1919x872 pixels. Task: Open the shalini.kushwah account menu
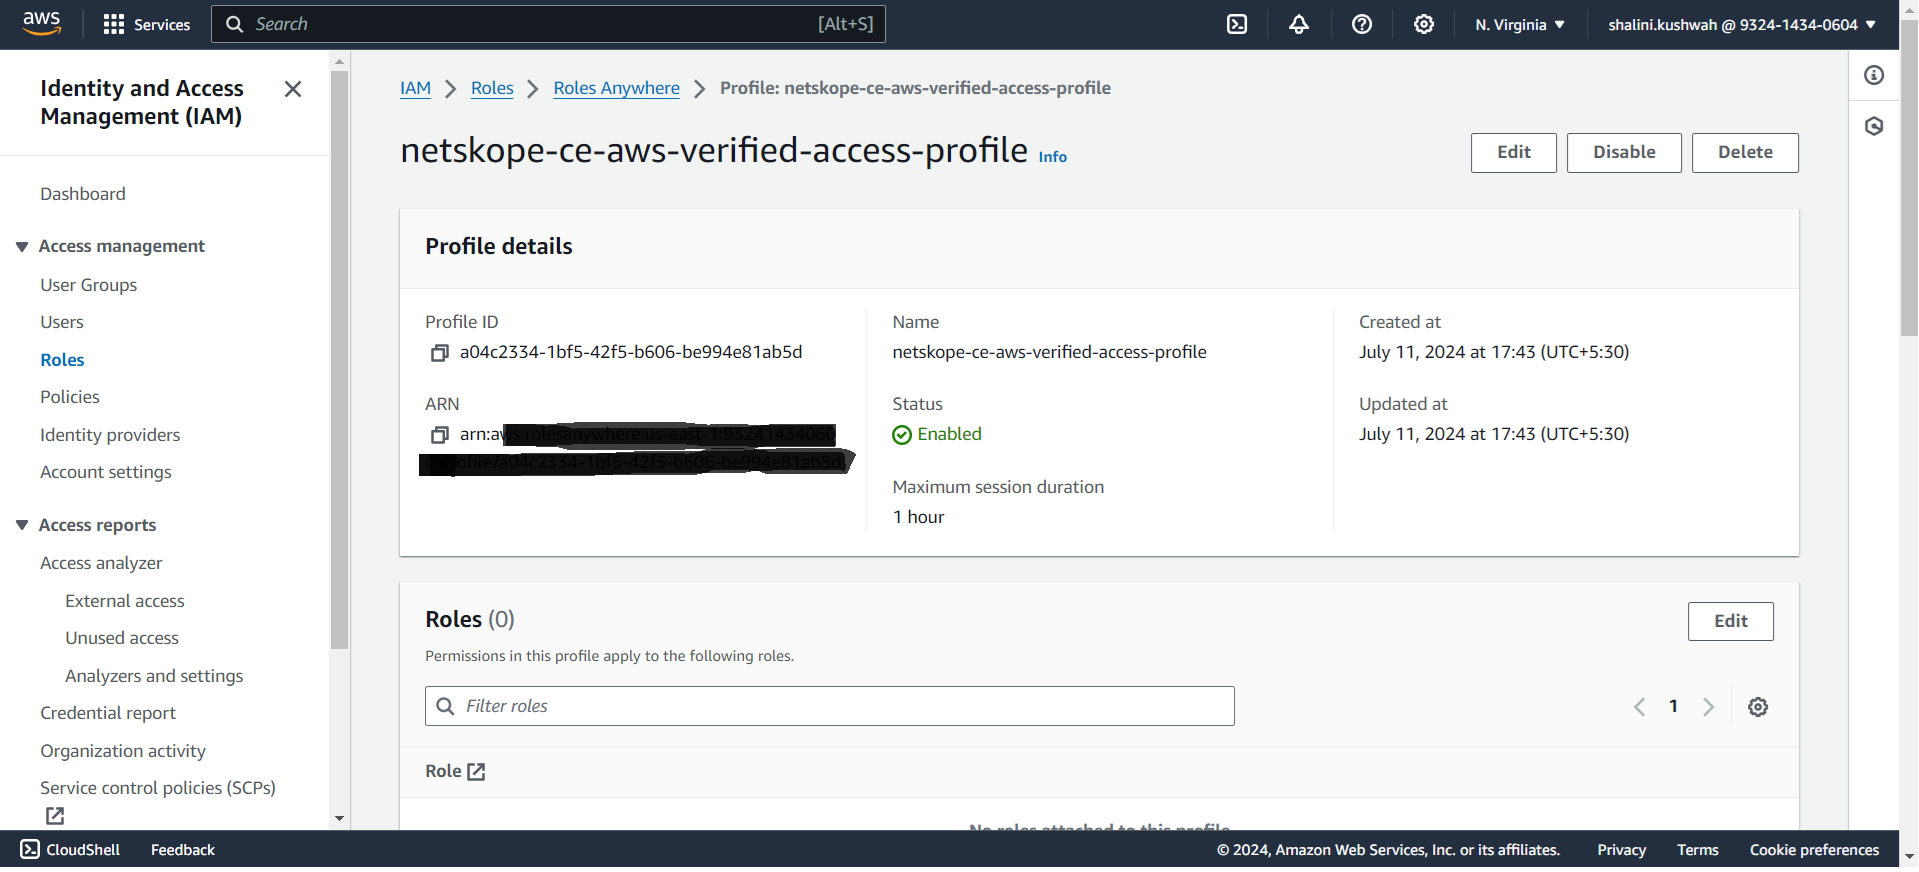1742,24
